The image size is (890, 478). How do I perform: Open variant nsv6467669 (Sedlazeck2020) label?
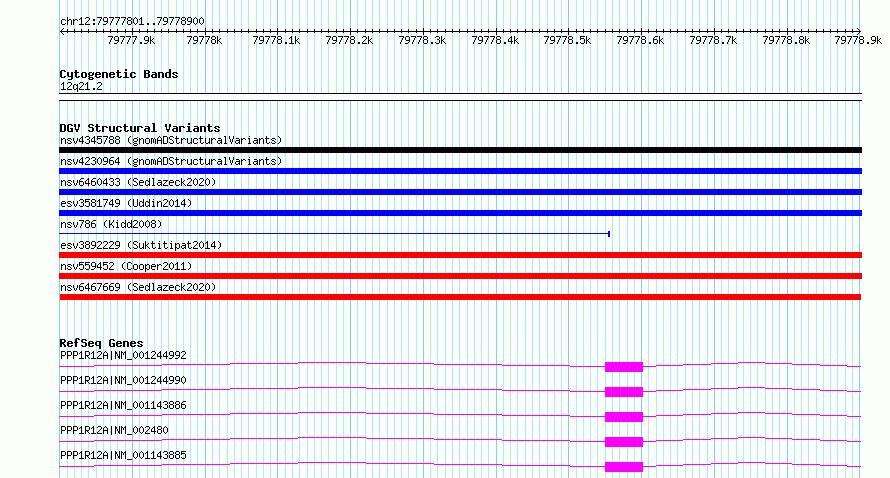[138, 287]
